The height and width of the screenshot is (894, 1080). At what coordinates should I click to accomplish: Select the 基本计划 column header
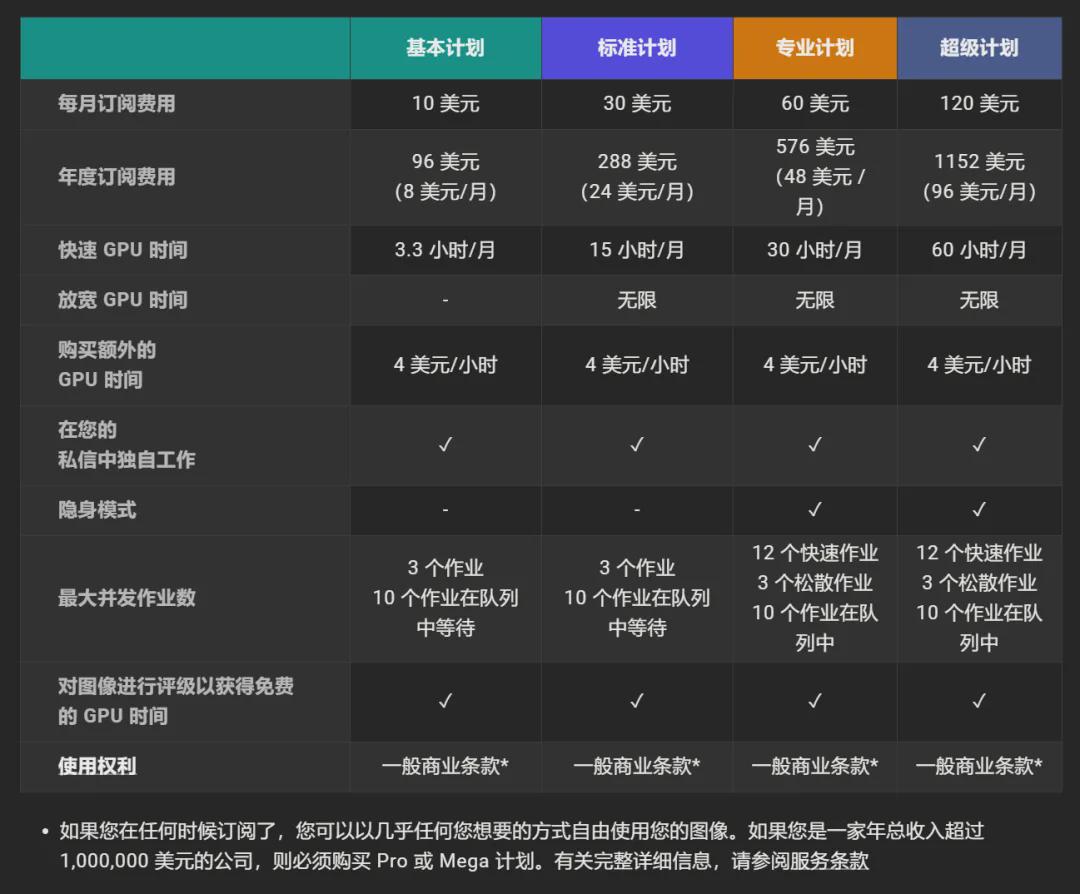[444, 47]
